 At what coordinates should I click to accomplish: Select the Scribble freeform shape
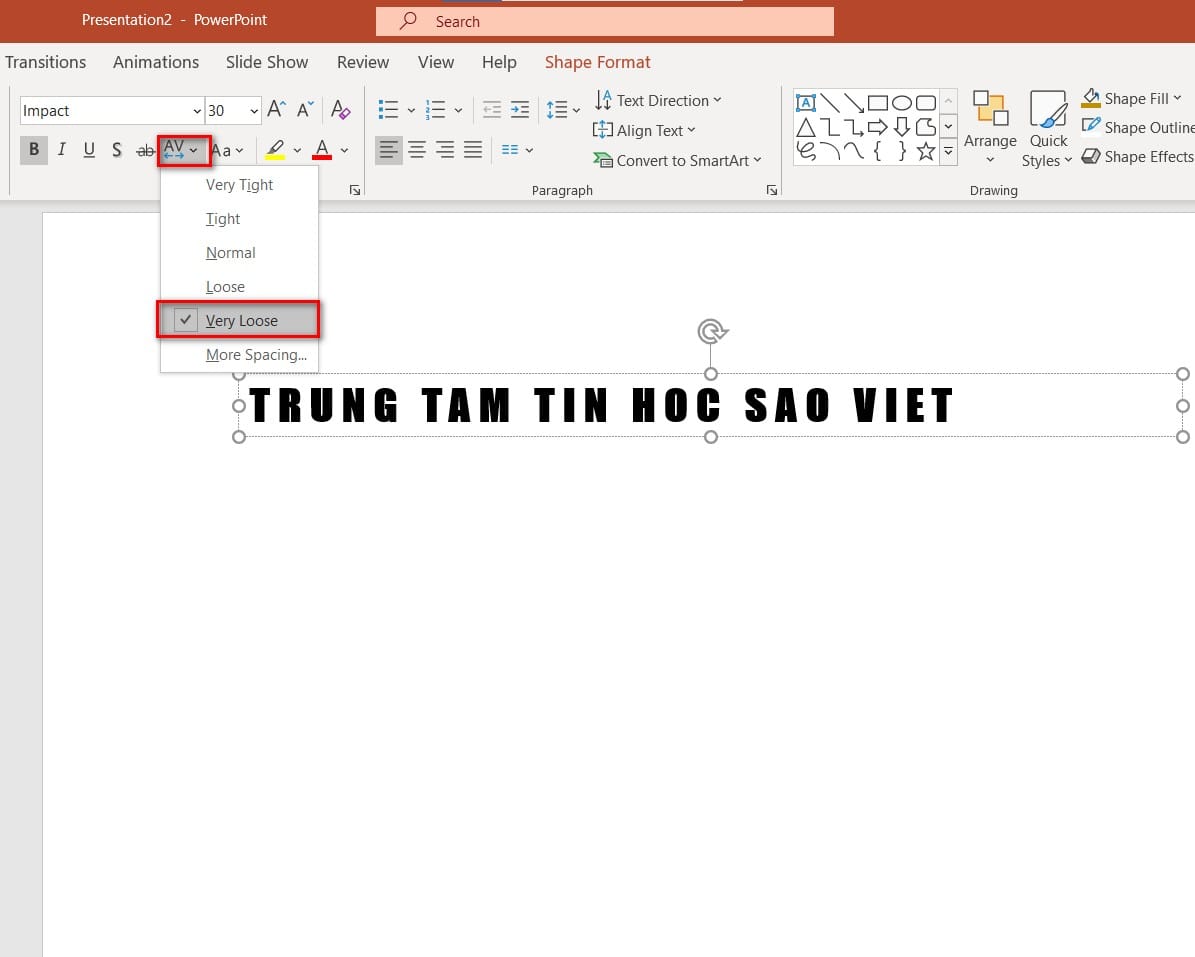pos(806,151)
